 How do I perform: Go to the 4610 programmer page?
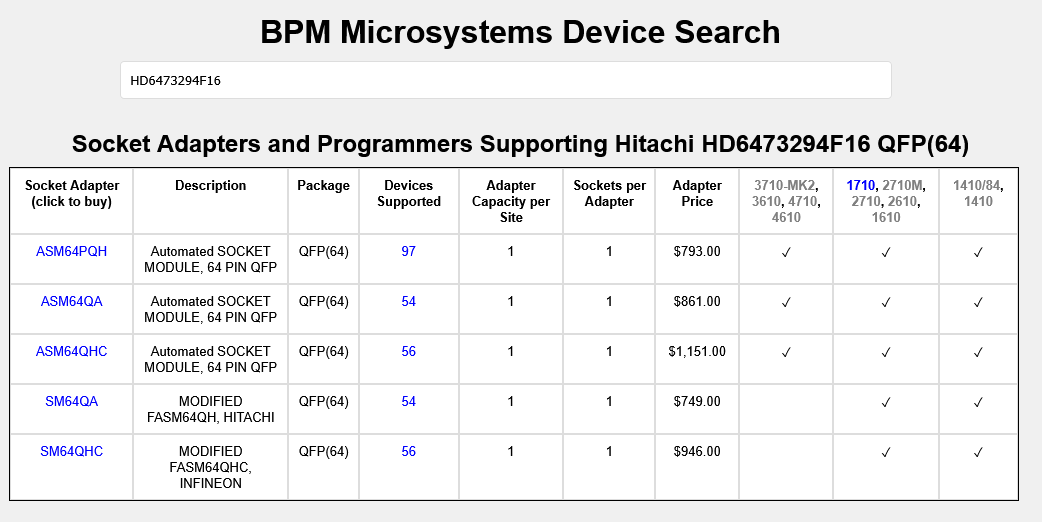[x=786, y=217]
